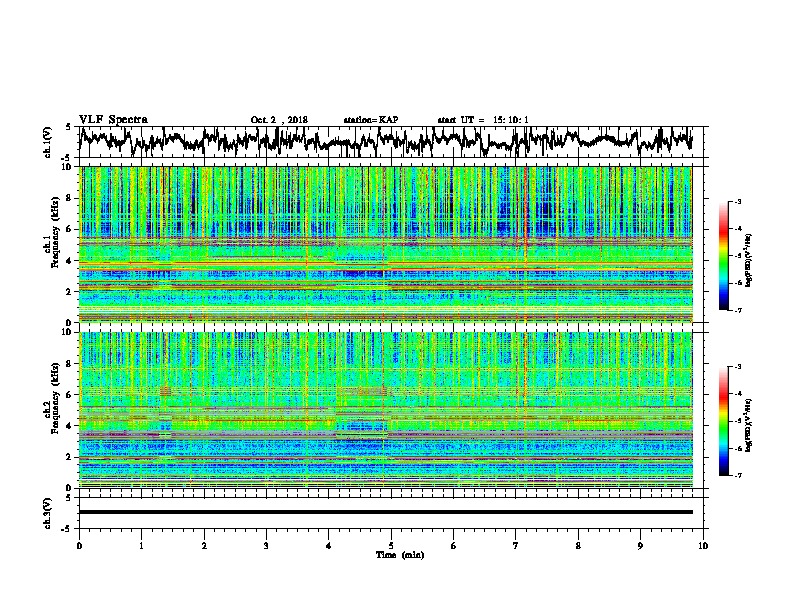The height and width of the screenshot is (612, 792).
Task: Click ch.1 frequency axis tick '4'
Action: 70,261
